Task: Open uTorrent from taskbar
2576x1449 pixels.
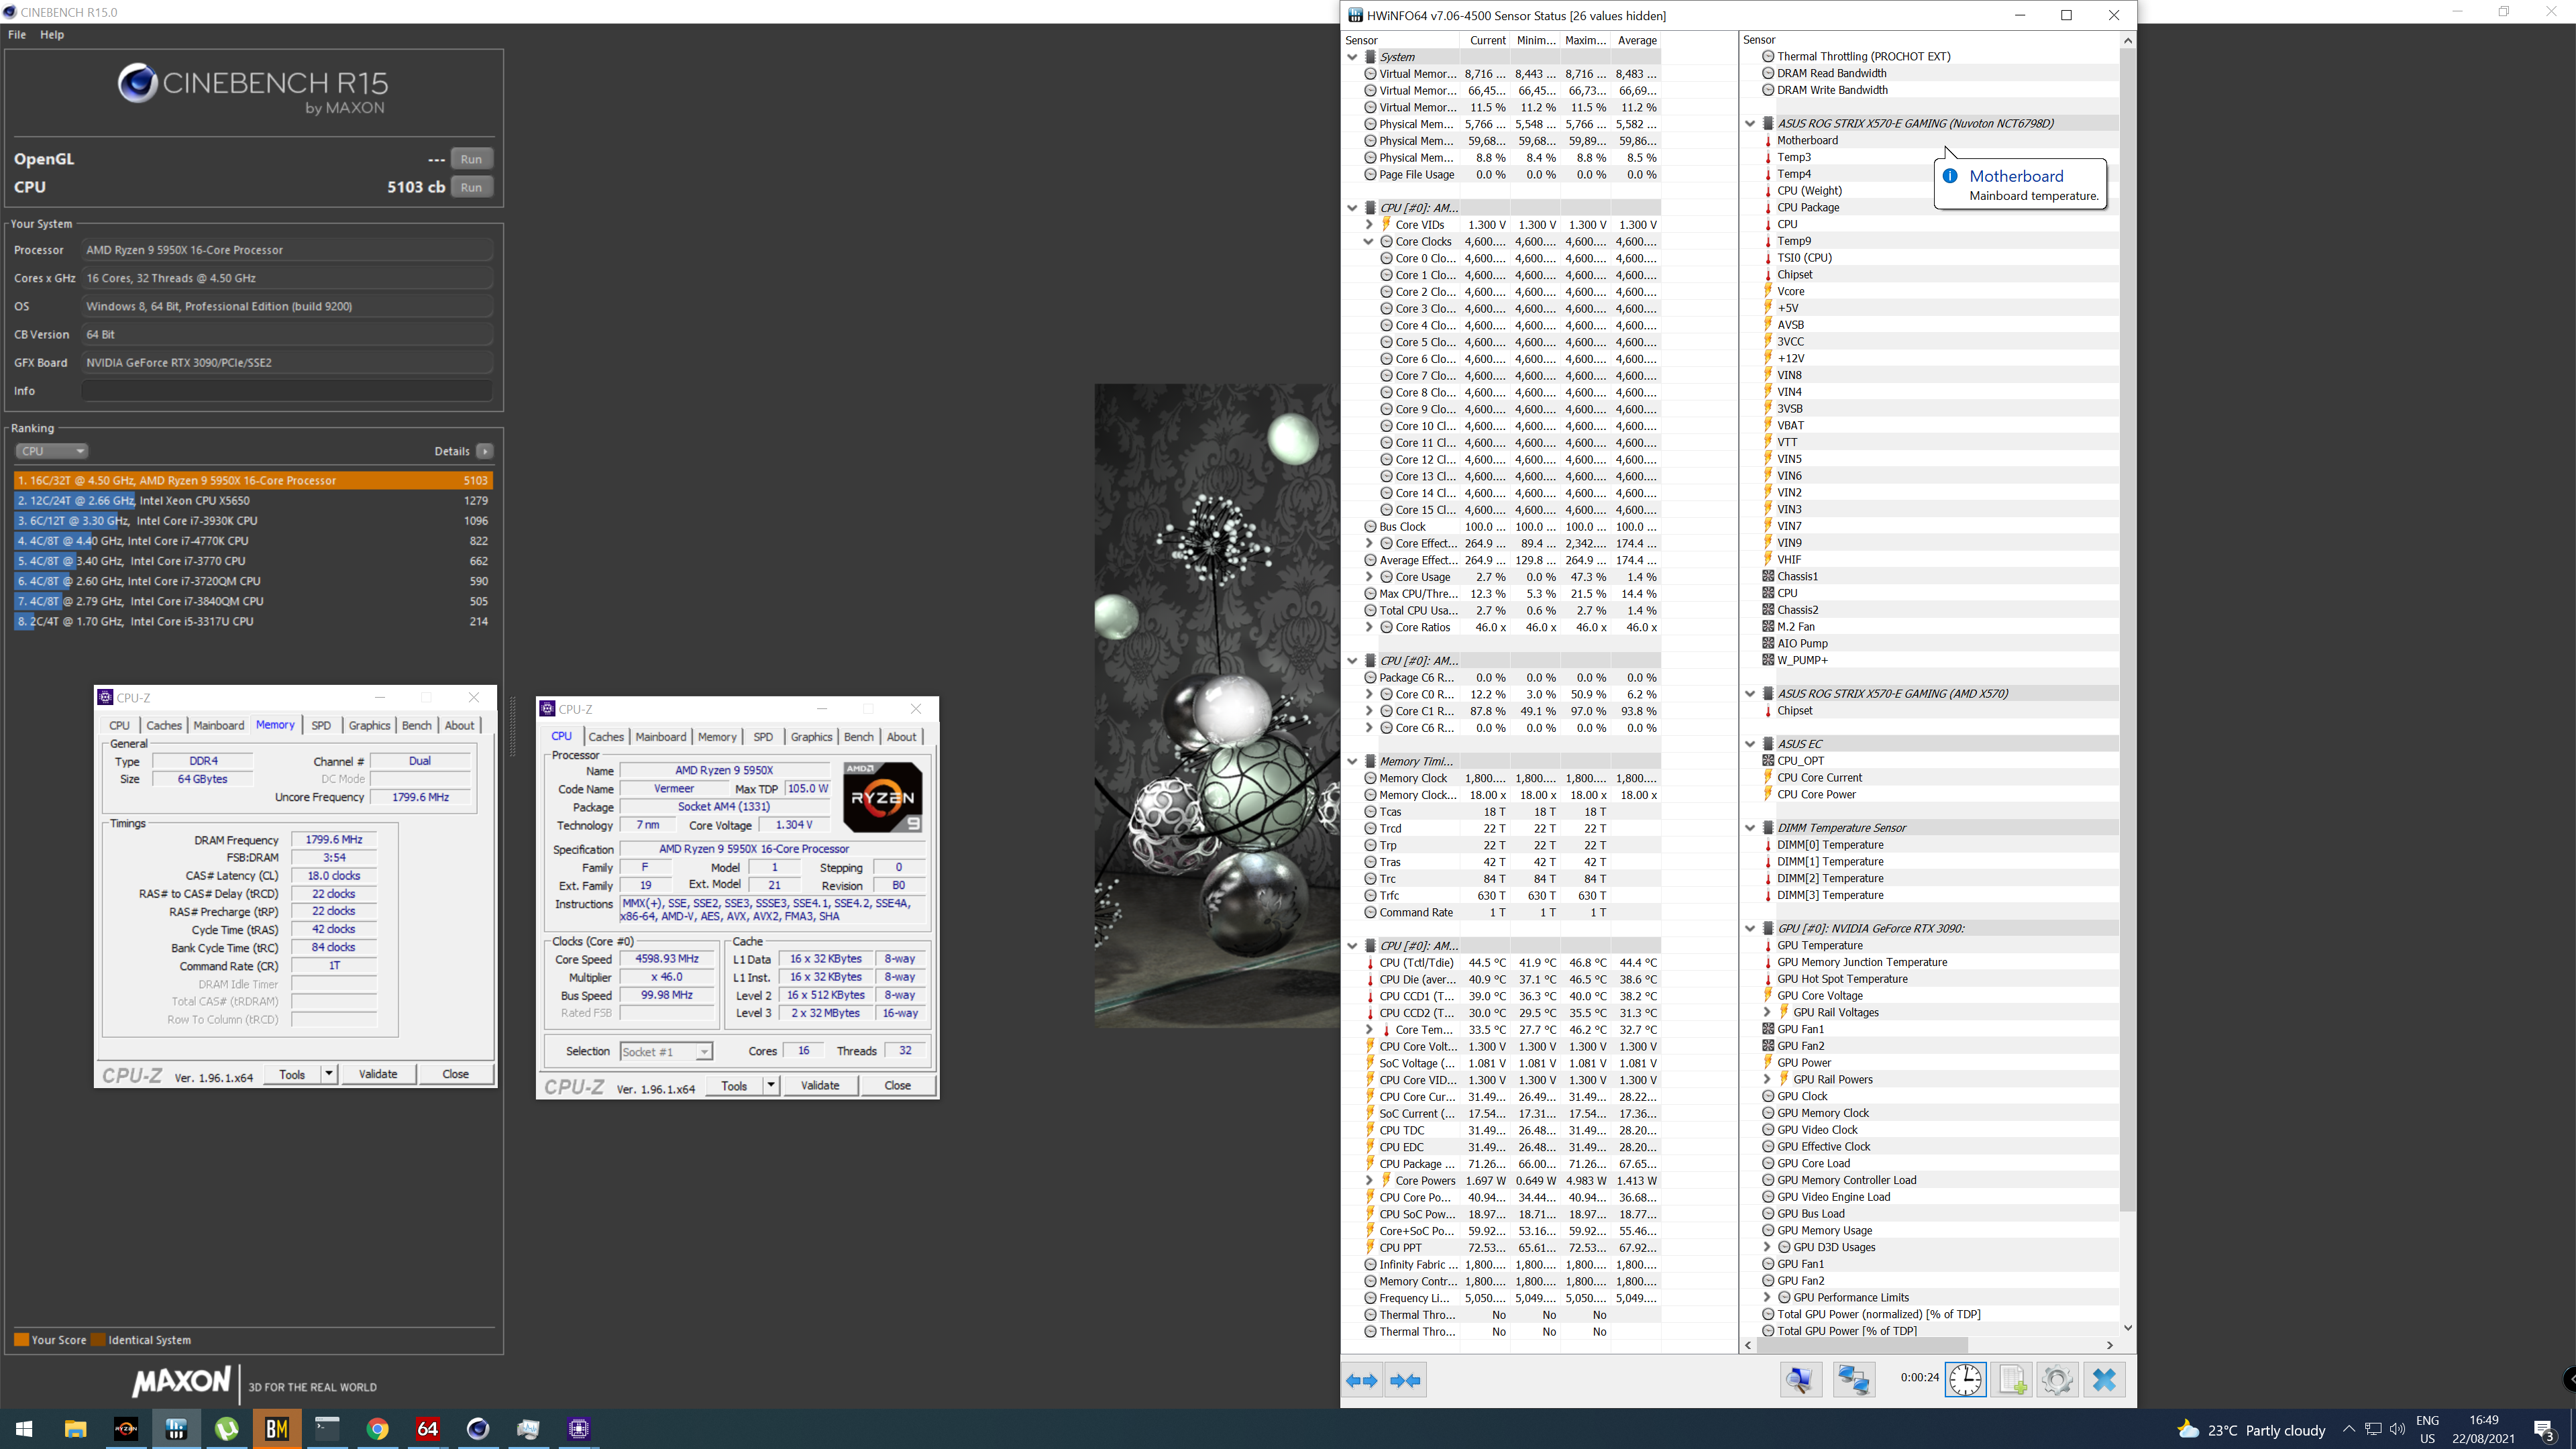Action: (227, 1429)
